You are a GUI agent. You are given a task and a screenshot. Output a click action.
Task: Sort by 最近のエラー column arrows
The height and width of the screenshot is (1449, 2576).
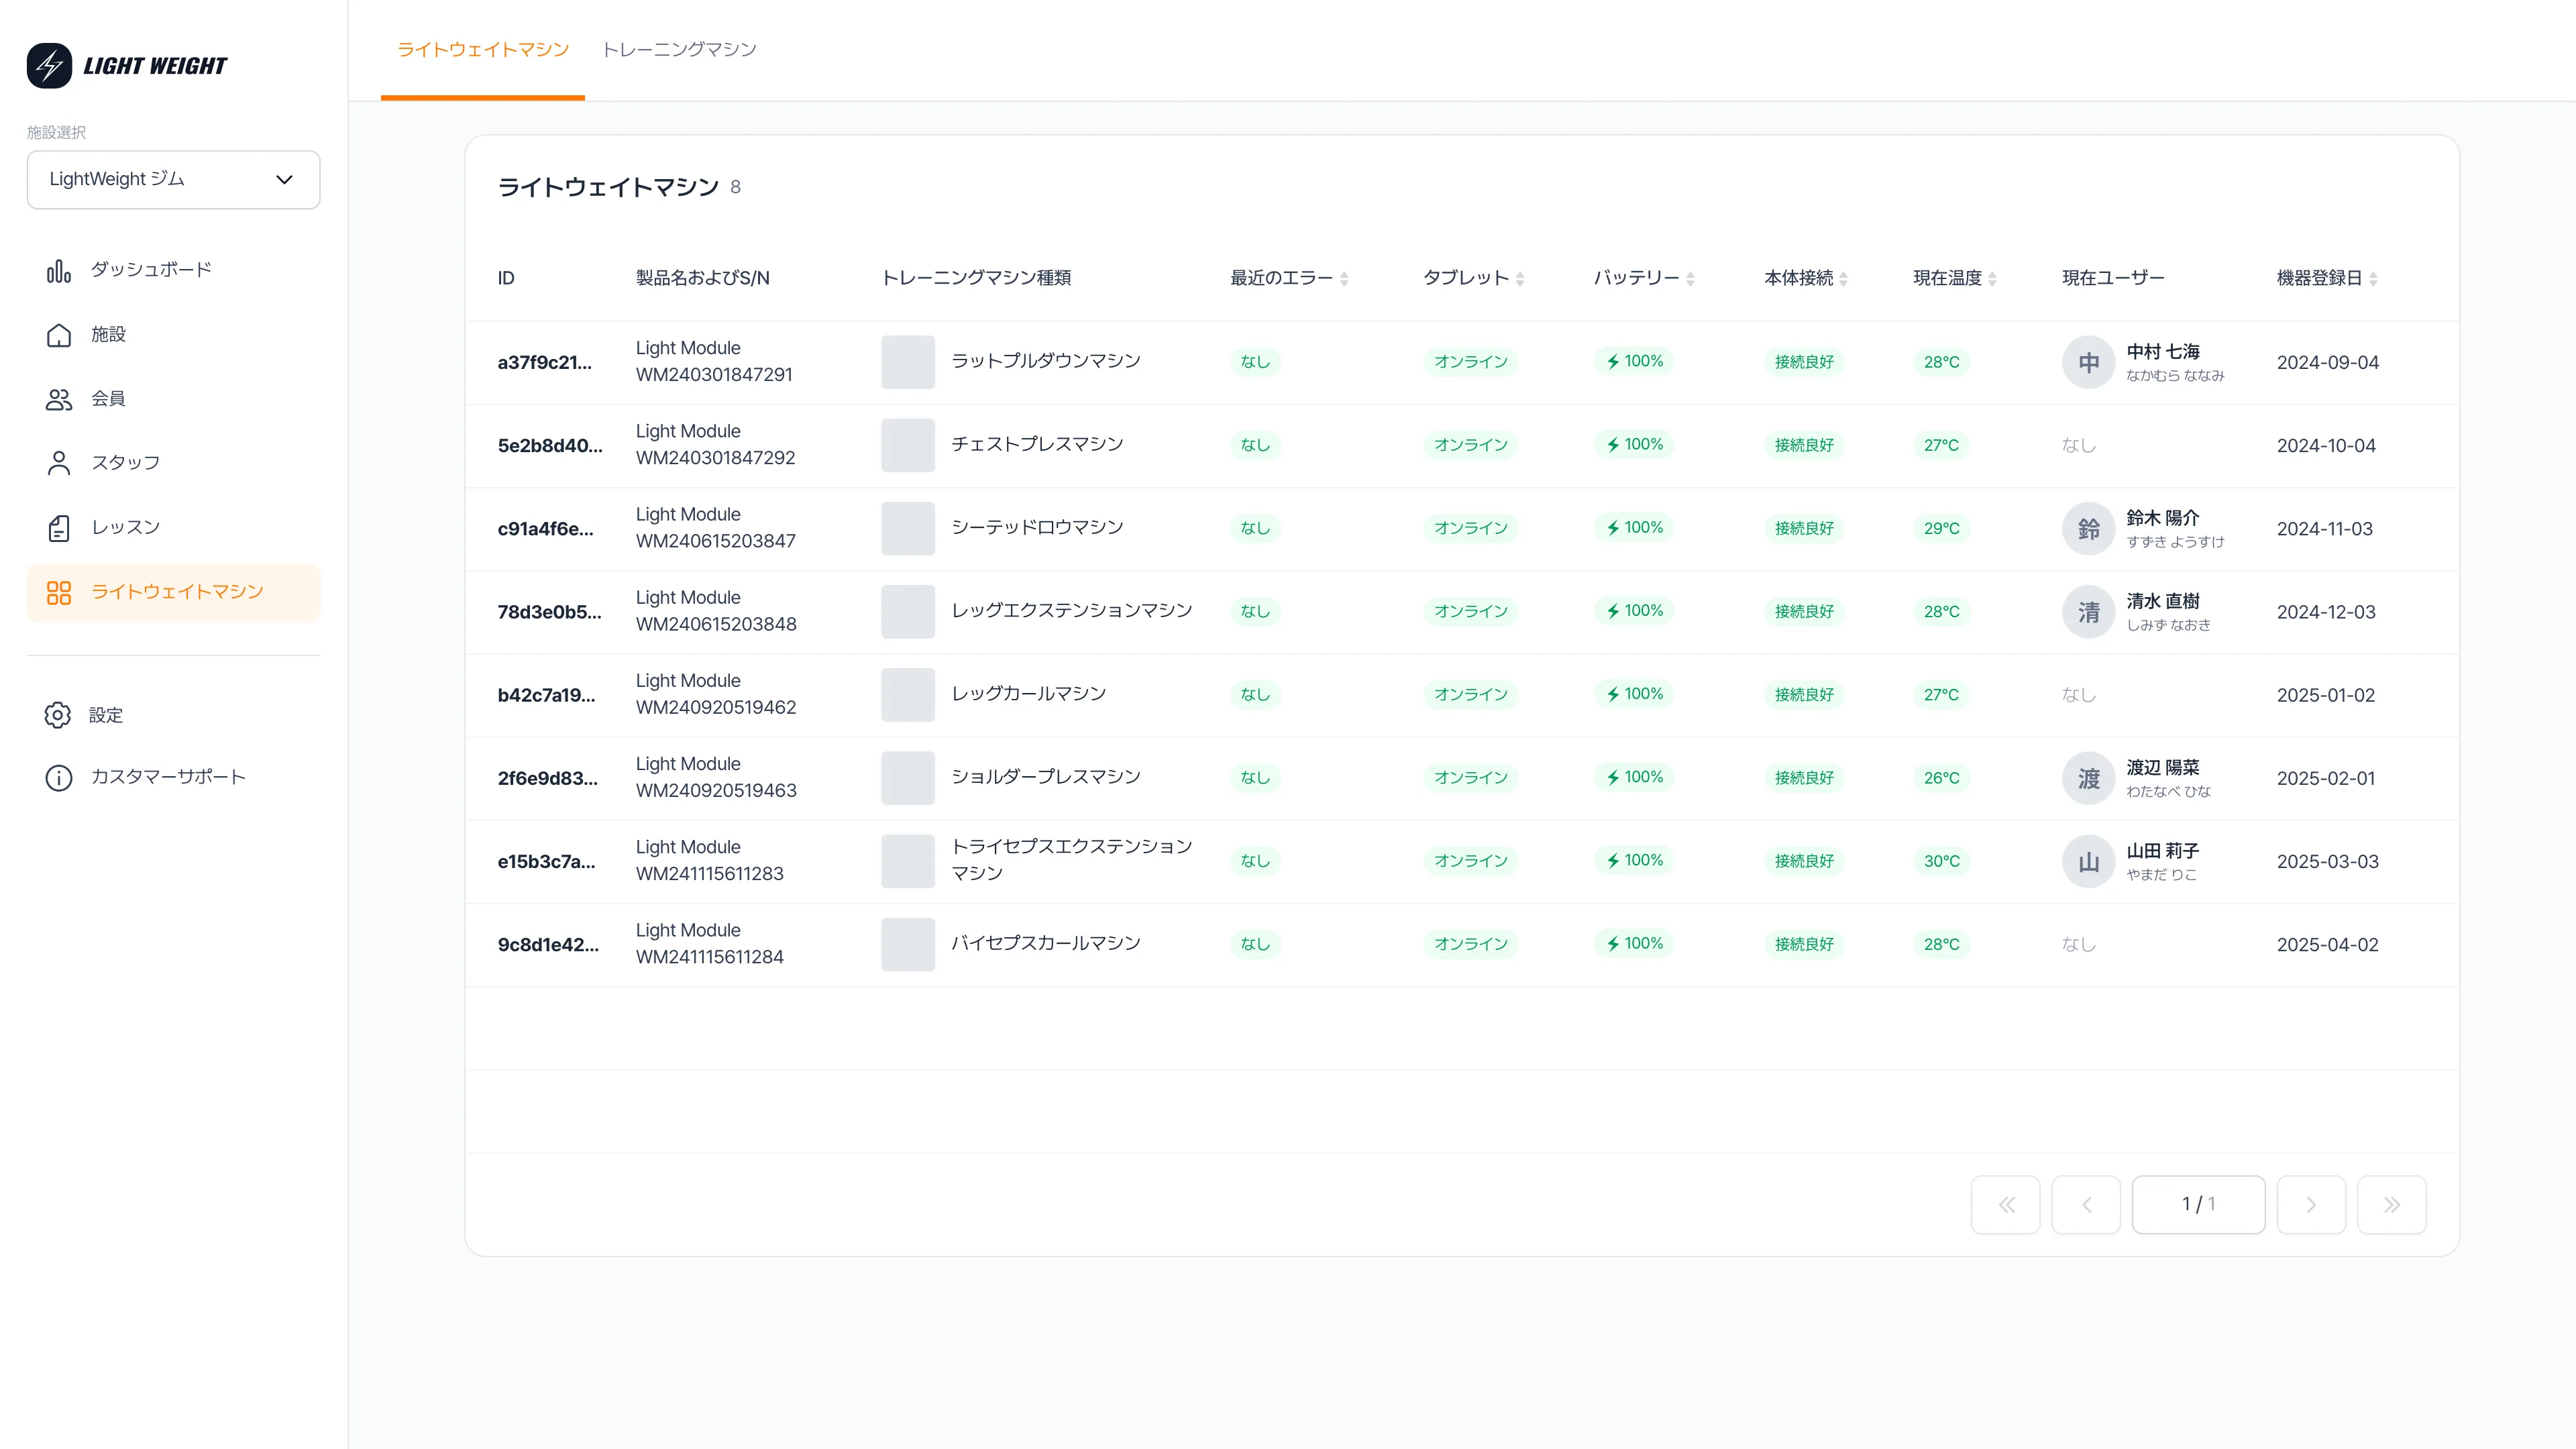tap(1345, 279)
